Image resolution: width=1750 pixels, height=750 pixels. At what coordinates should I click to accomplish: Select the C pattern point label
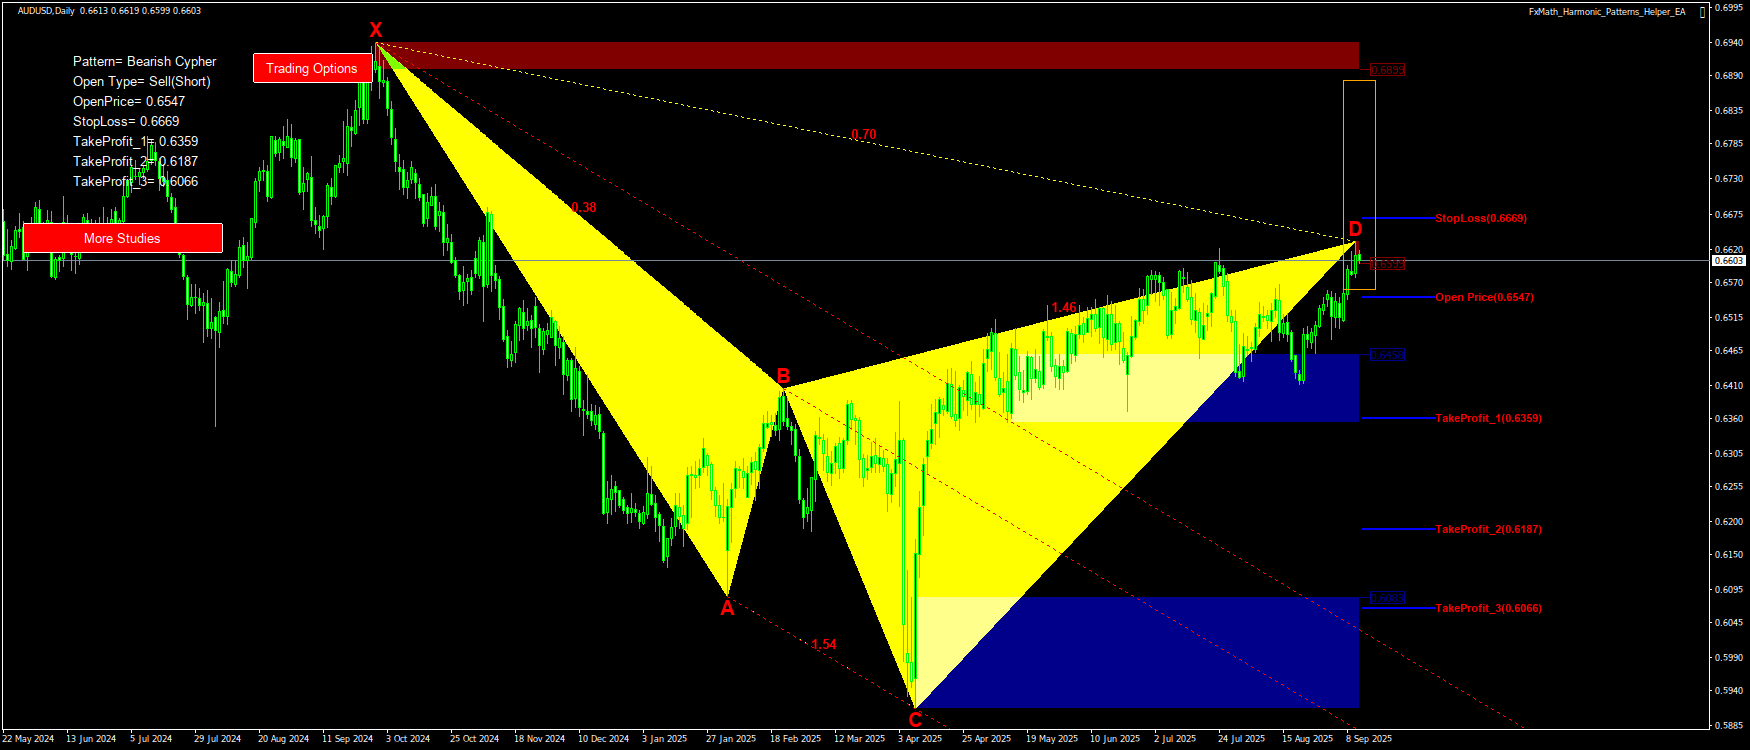click(915, 720)
